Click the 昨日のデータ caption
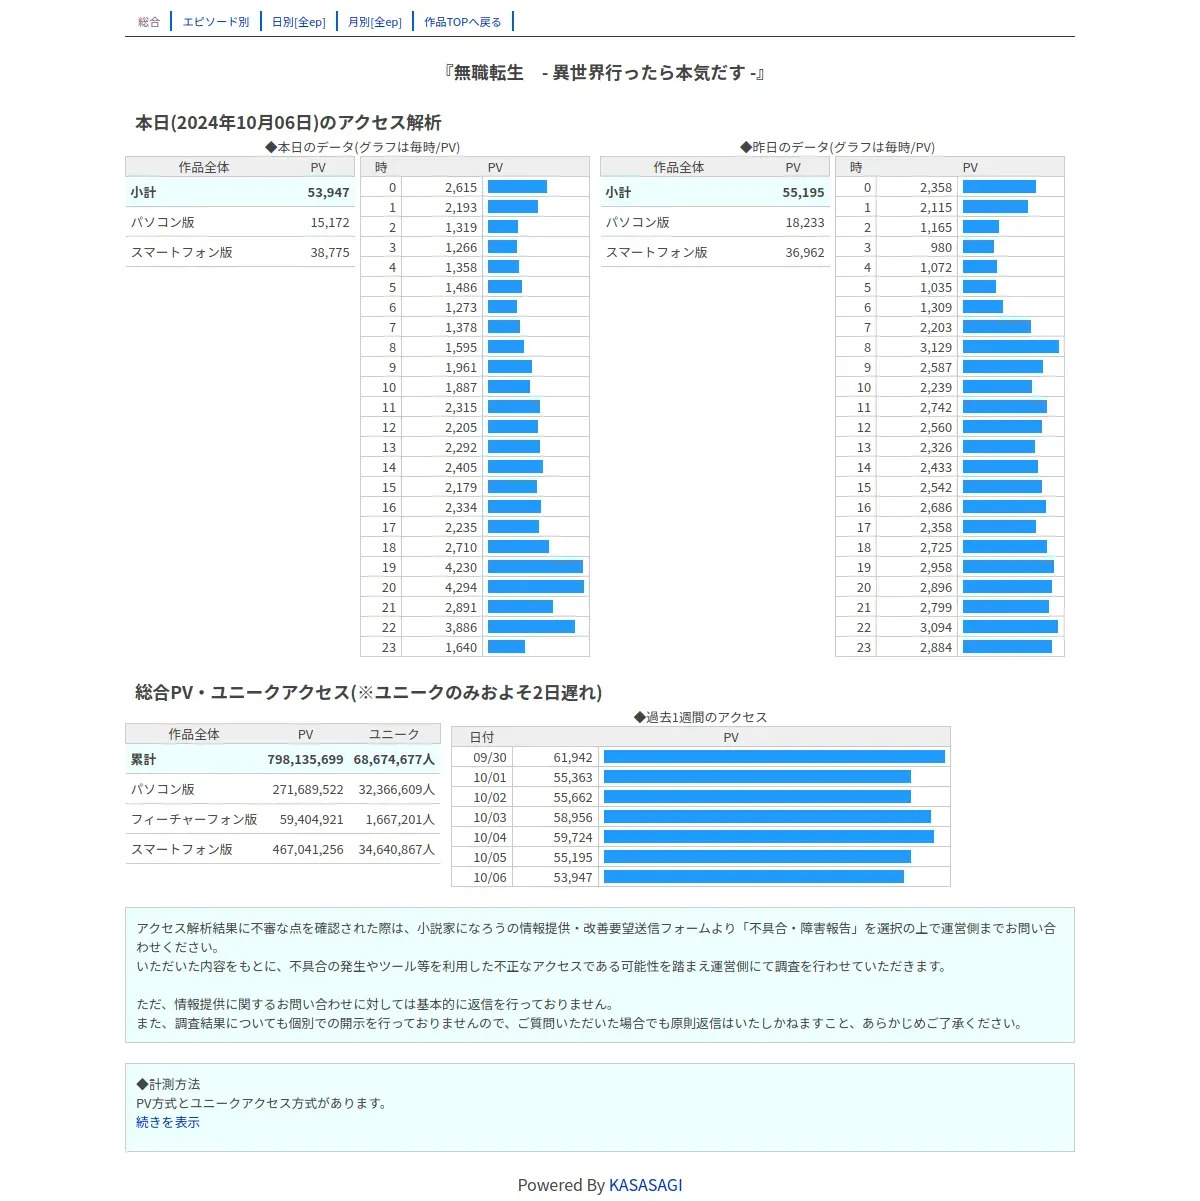The image size is (1200, 1201). (837, 148)
